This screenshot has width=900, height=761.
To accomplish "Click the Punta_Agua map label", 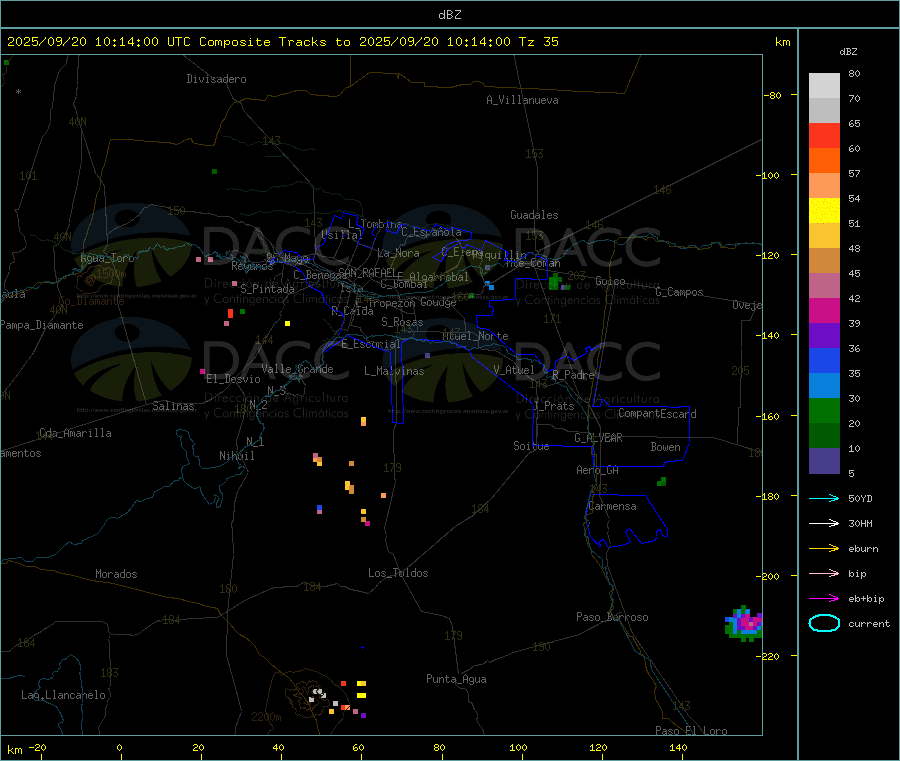I will (x=456, y=679).
